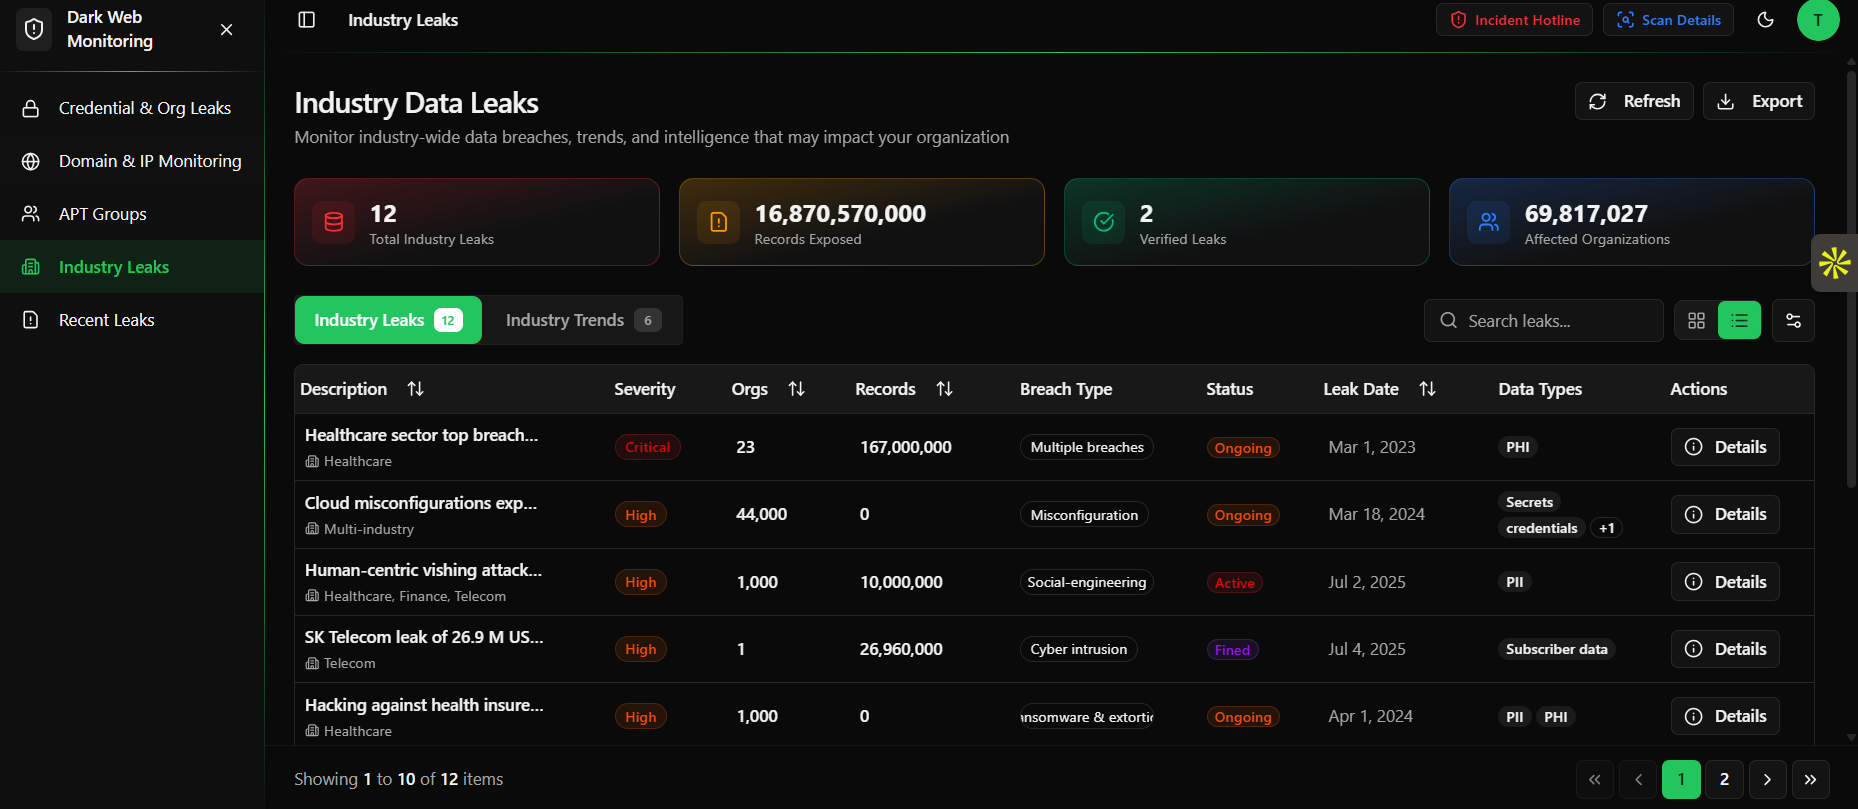Screen dimensions: 1858x809
Task: Sort table by Records column
Action: coord(944,389)
